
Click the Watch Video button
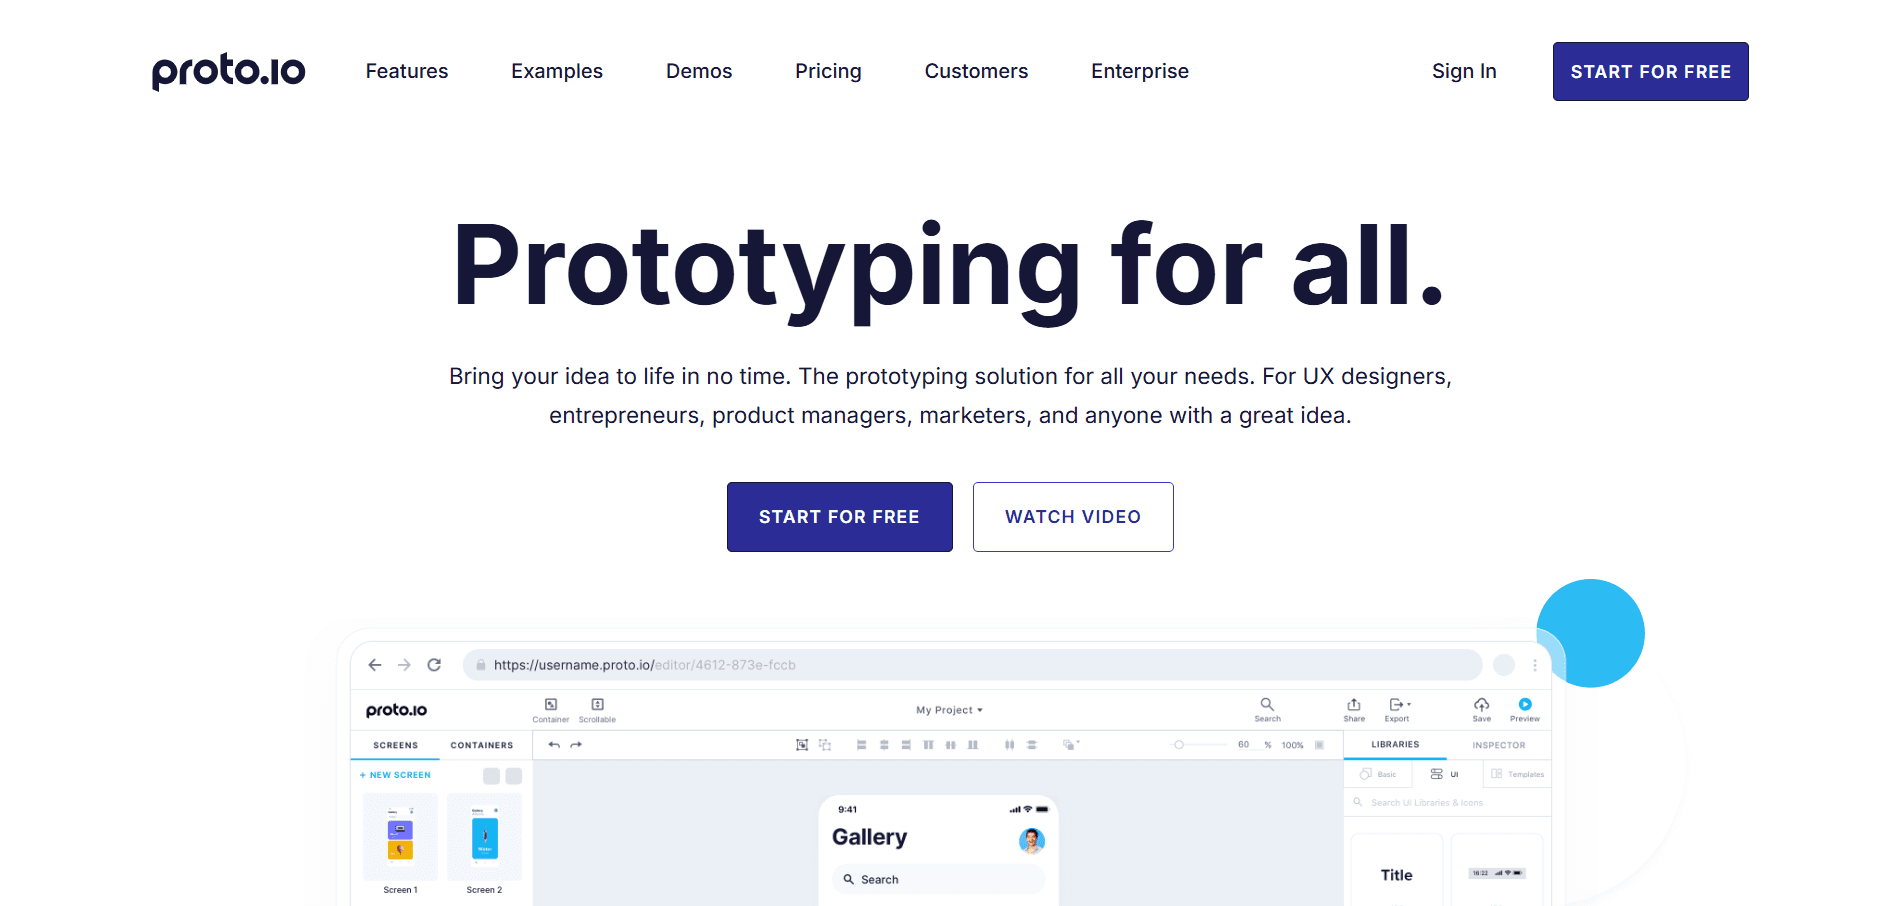tap(1072, 517)
